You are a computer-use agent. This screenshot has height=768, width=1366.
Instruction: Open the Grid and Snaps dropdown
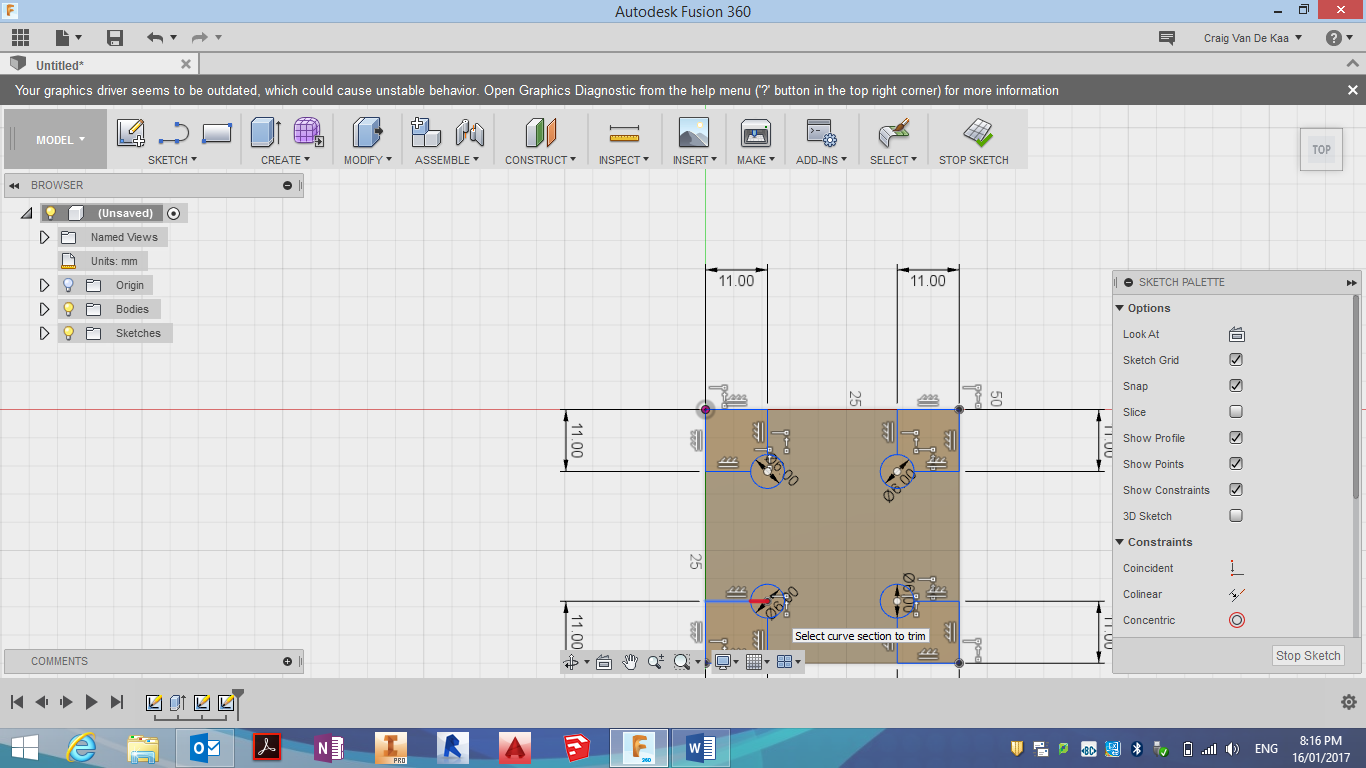pos(759,662)
